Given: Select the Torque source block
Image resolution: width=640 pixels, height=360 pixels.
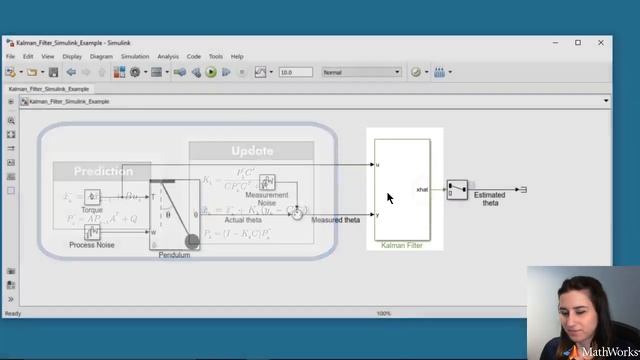Looking at the screenshot, I should point(92,197).
